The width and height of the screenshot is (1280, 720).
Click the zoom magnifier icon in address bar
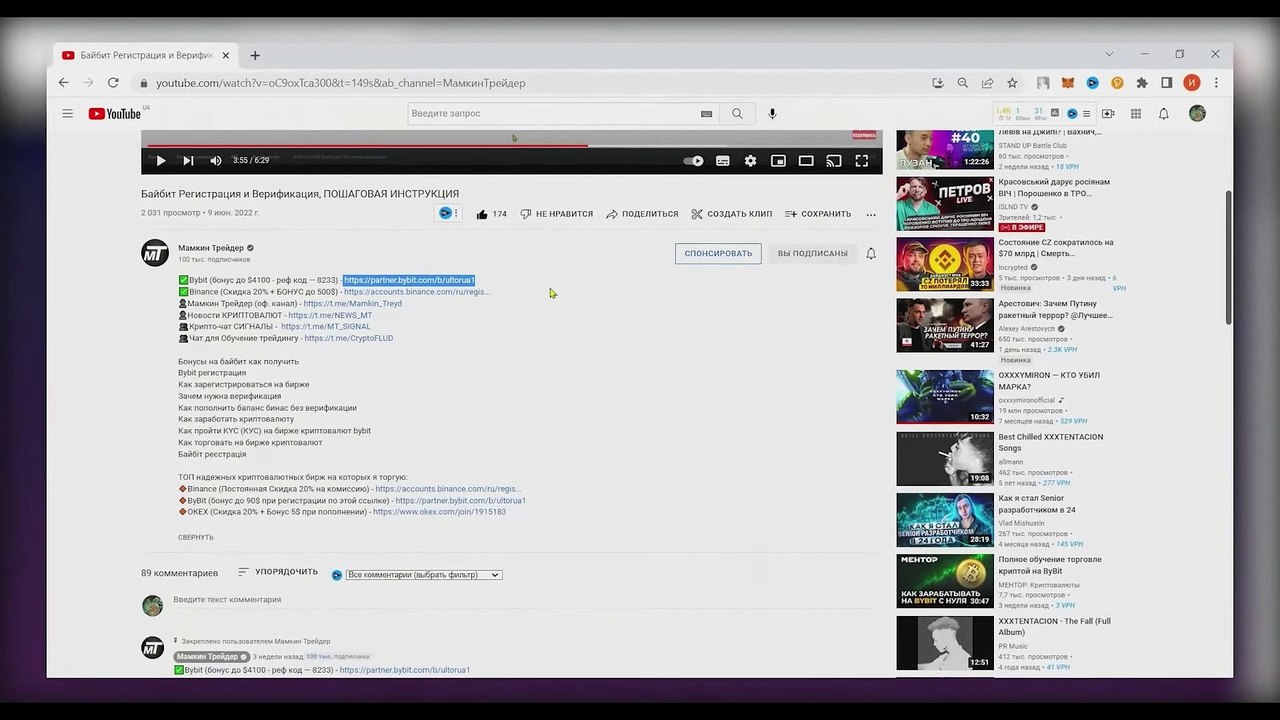click(x=963, y=83)
